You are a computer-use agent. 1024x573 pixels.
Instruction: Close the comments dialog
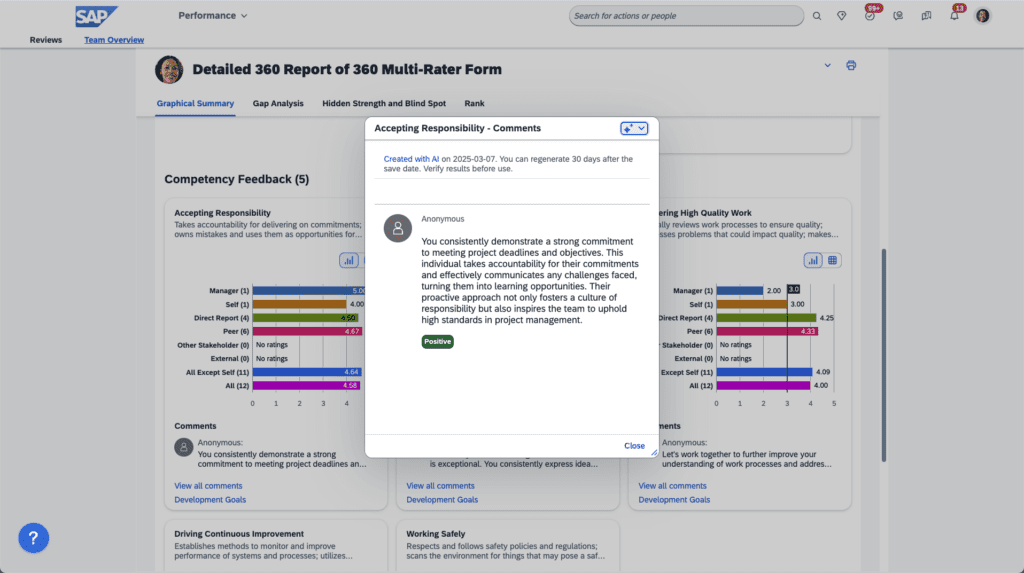(634, 446)
